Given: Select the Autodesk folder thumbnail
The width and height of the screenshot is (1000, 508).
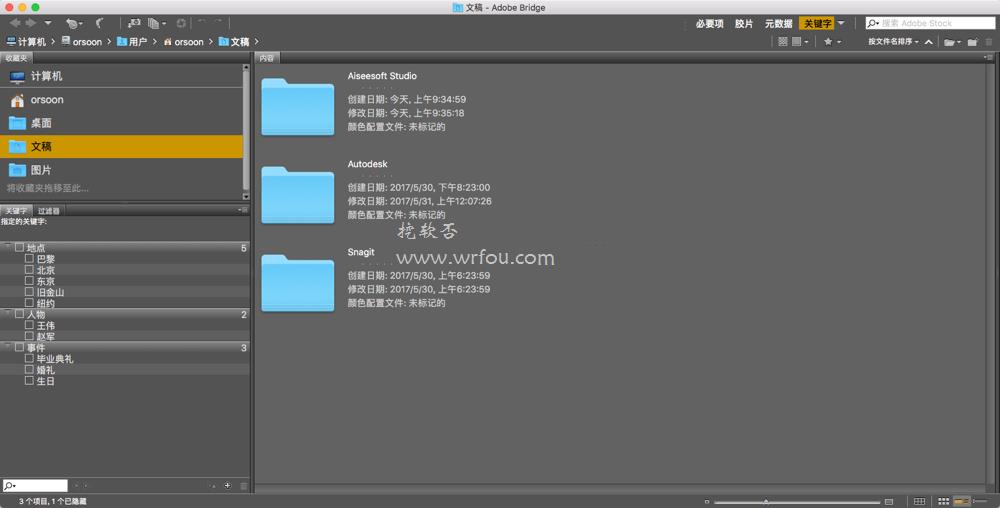Looking at the screenshot, I should 297,194.
